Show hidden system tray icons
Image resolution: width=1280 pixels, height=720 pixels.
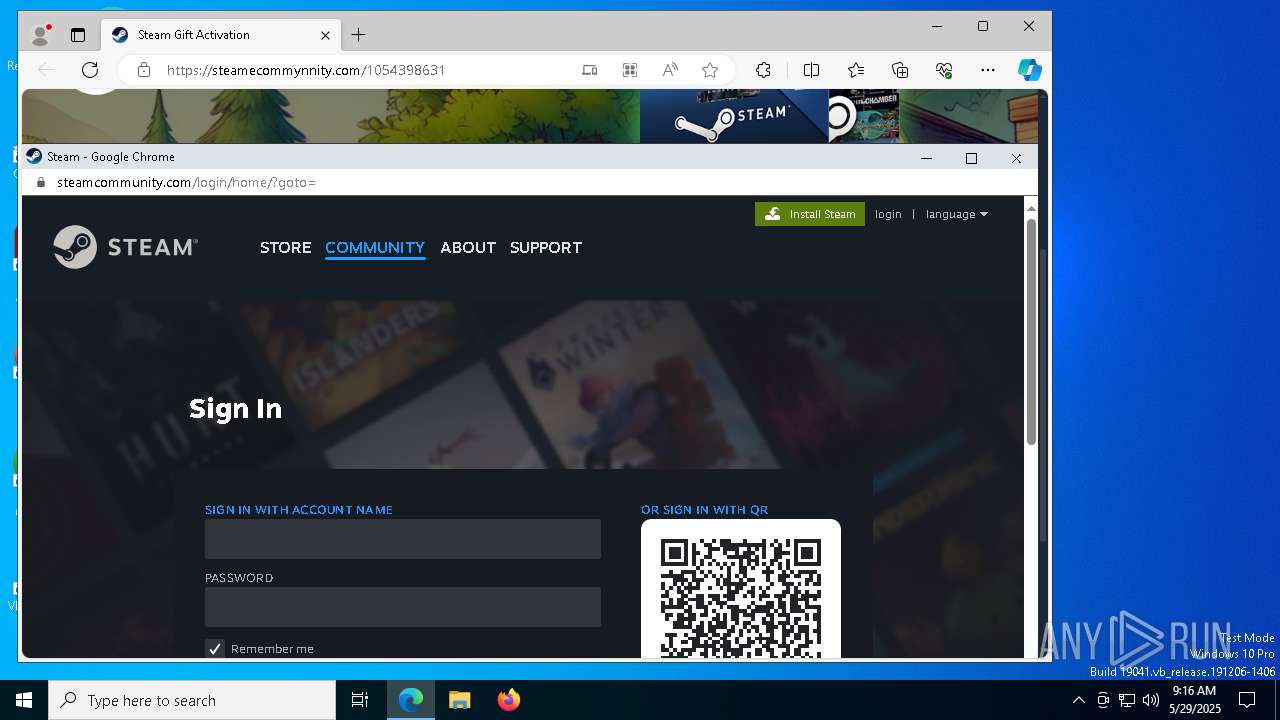pos(1078,700)
